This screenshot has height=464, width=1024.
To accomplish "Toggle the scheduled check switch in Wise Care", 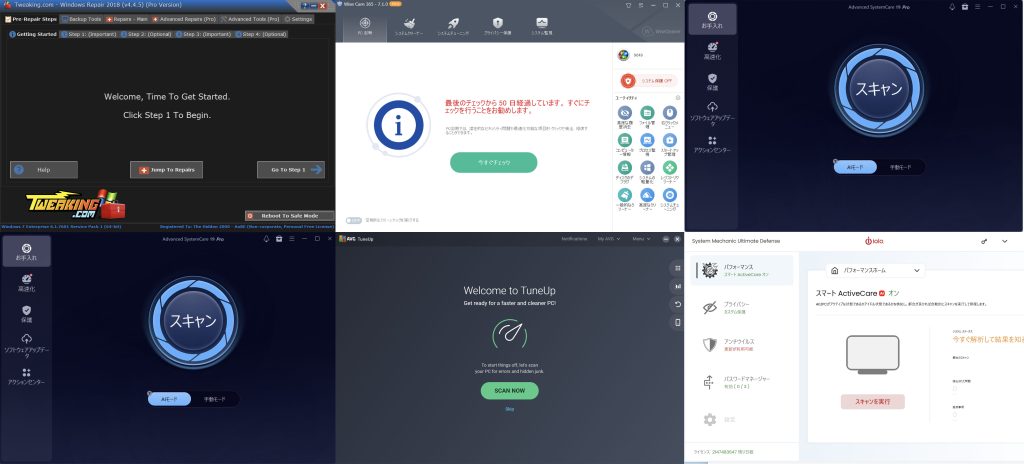I will [x=353, y=220].
